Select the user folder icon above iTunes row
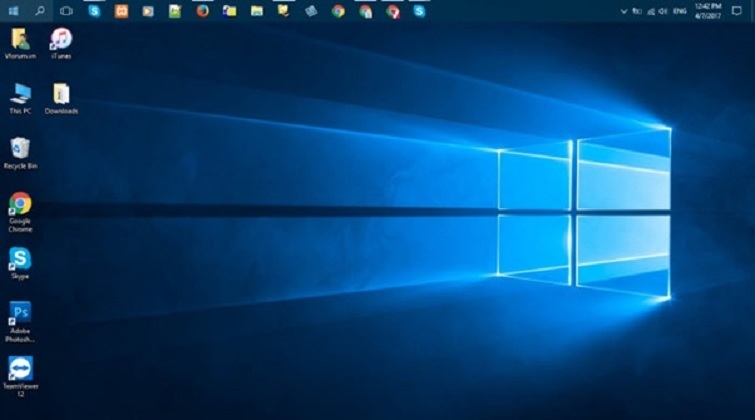The height and width of the screenshot is (420, 755). tap(20, 39)
